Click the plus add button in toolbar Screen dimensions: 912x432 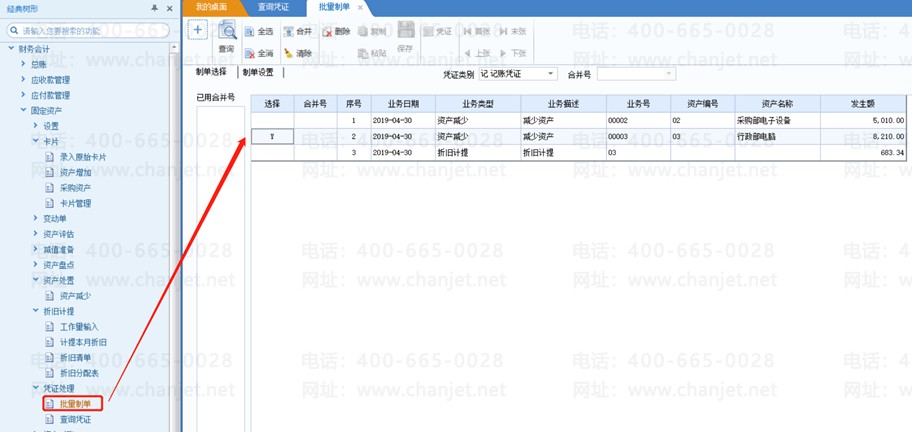(198, 30)
